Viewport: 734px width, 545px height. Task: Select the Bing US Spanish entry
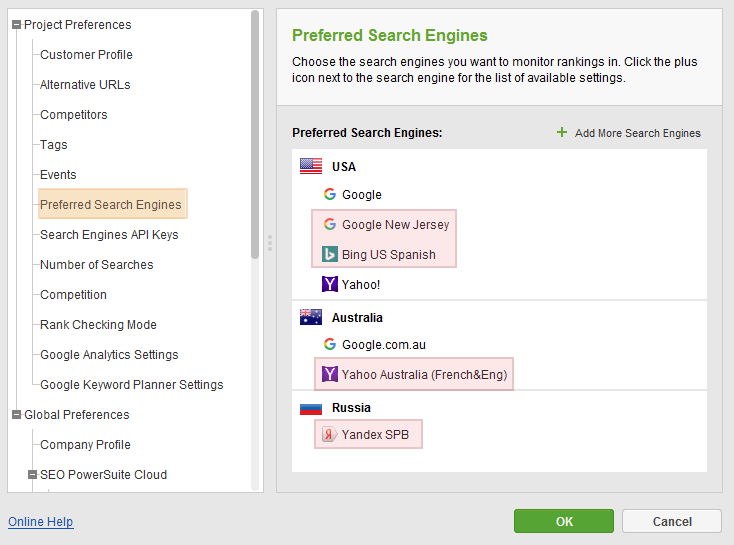pyautogui.click(x=389, y=254)
